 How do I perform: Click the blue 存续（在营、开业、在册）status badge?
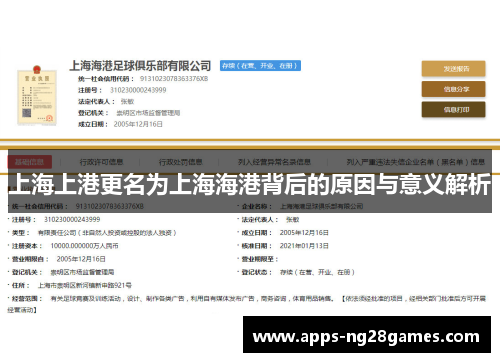click(260, 66)
